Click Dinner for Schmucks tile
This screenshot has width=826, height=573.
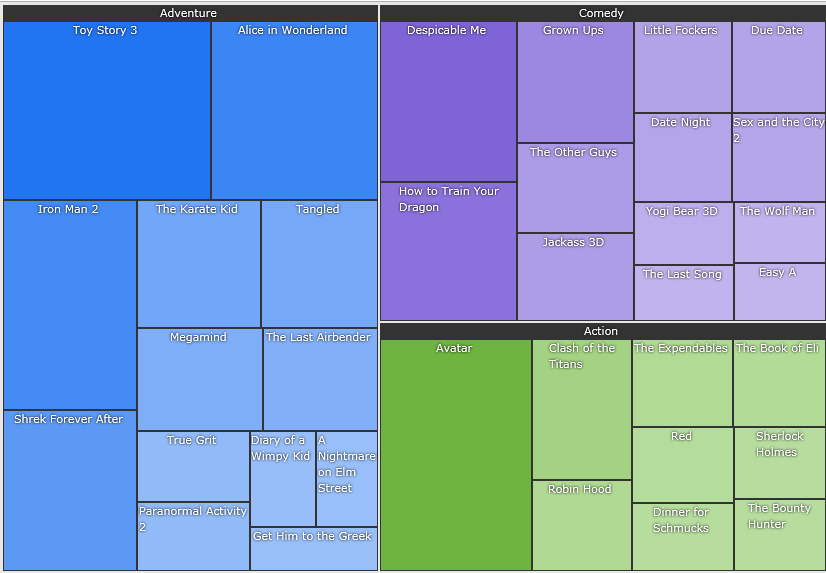[x=683, y=537]
